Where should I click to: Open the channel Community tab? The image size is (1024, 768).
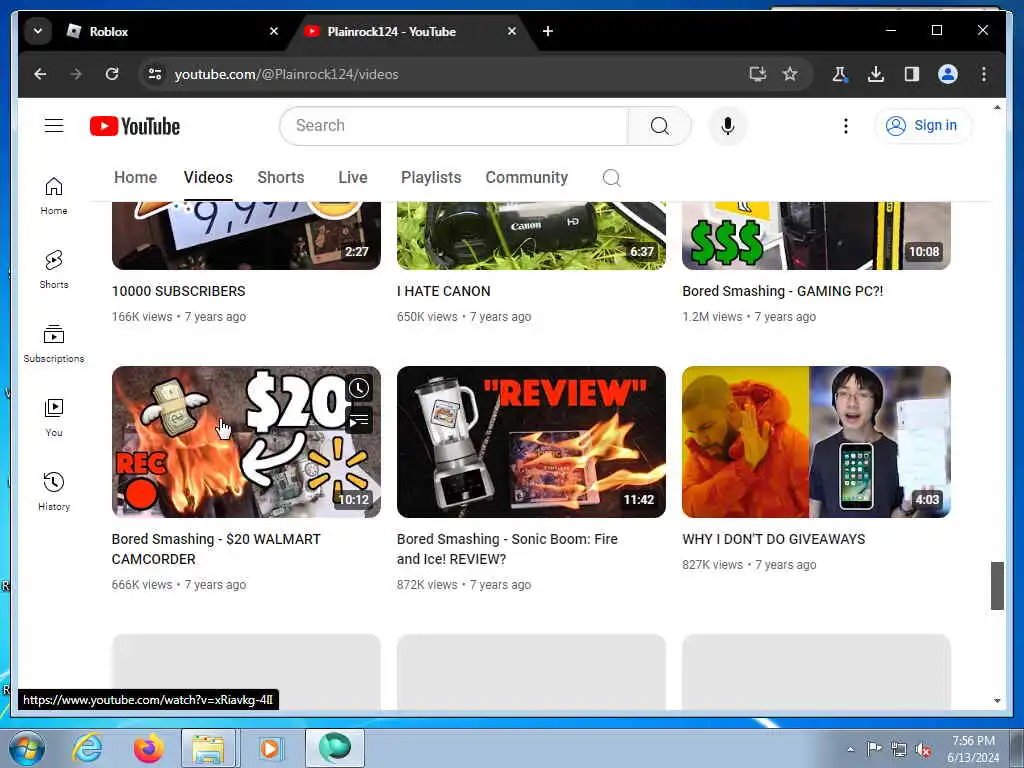click(x=526, y=178)
